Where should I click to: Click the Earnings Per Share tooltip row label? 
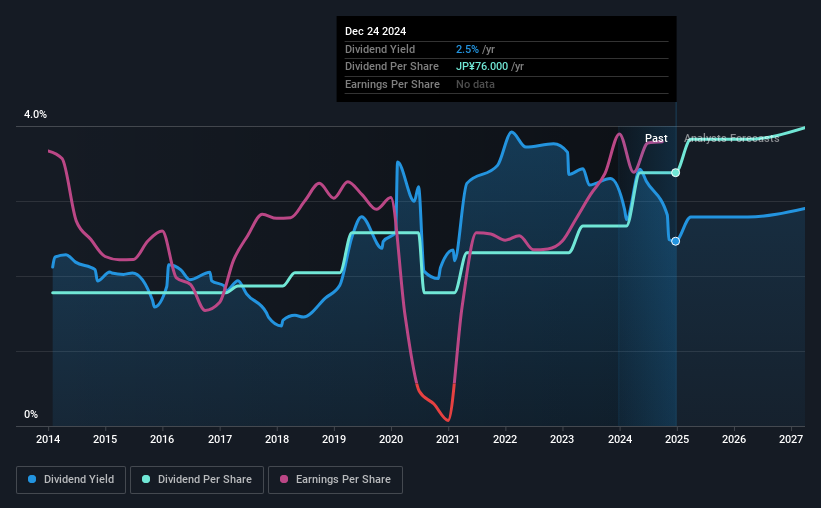coord(392,84)
